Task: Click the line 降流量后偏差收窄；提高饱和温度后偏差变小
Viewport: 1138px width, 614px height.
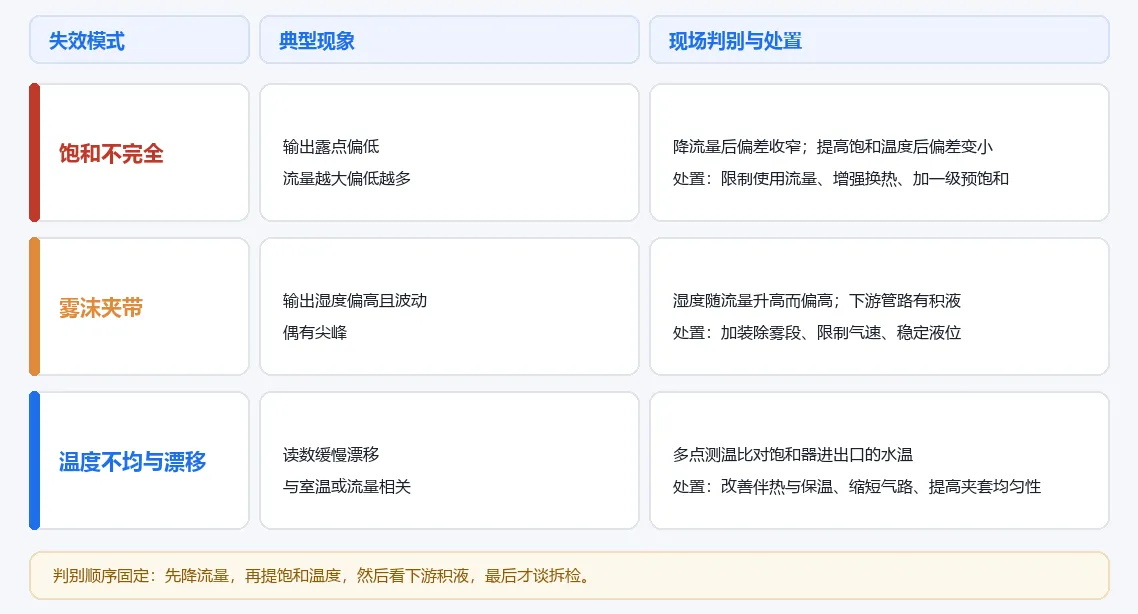Action: pos(832,147)
